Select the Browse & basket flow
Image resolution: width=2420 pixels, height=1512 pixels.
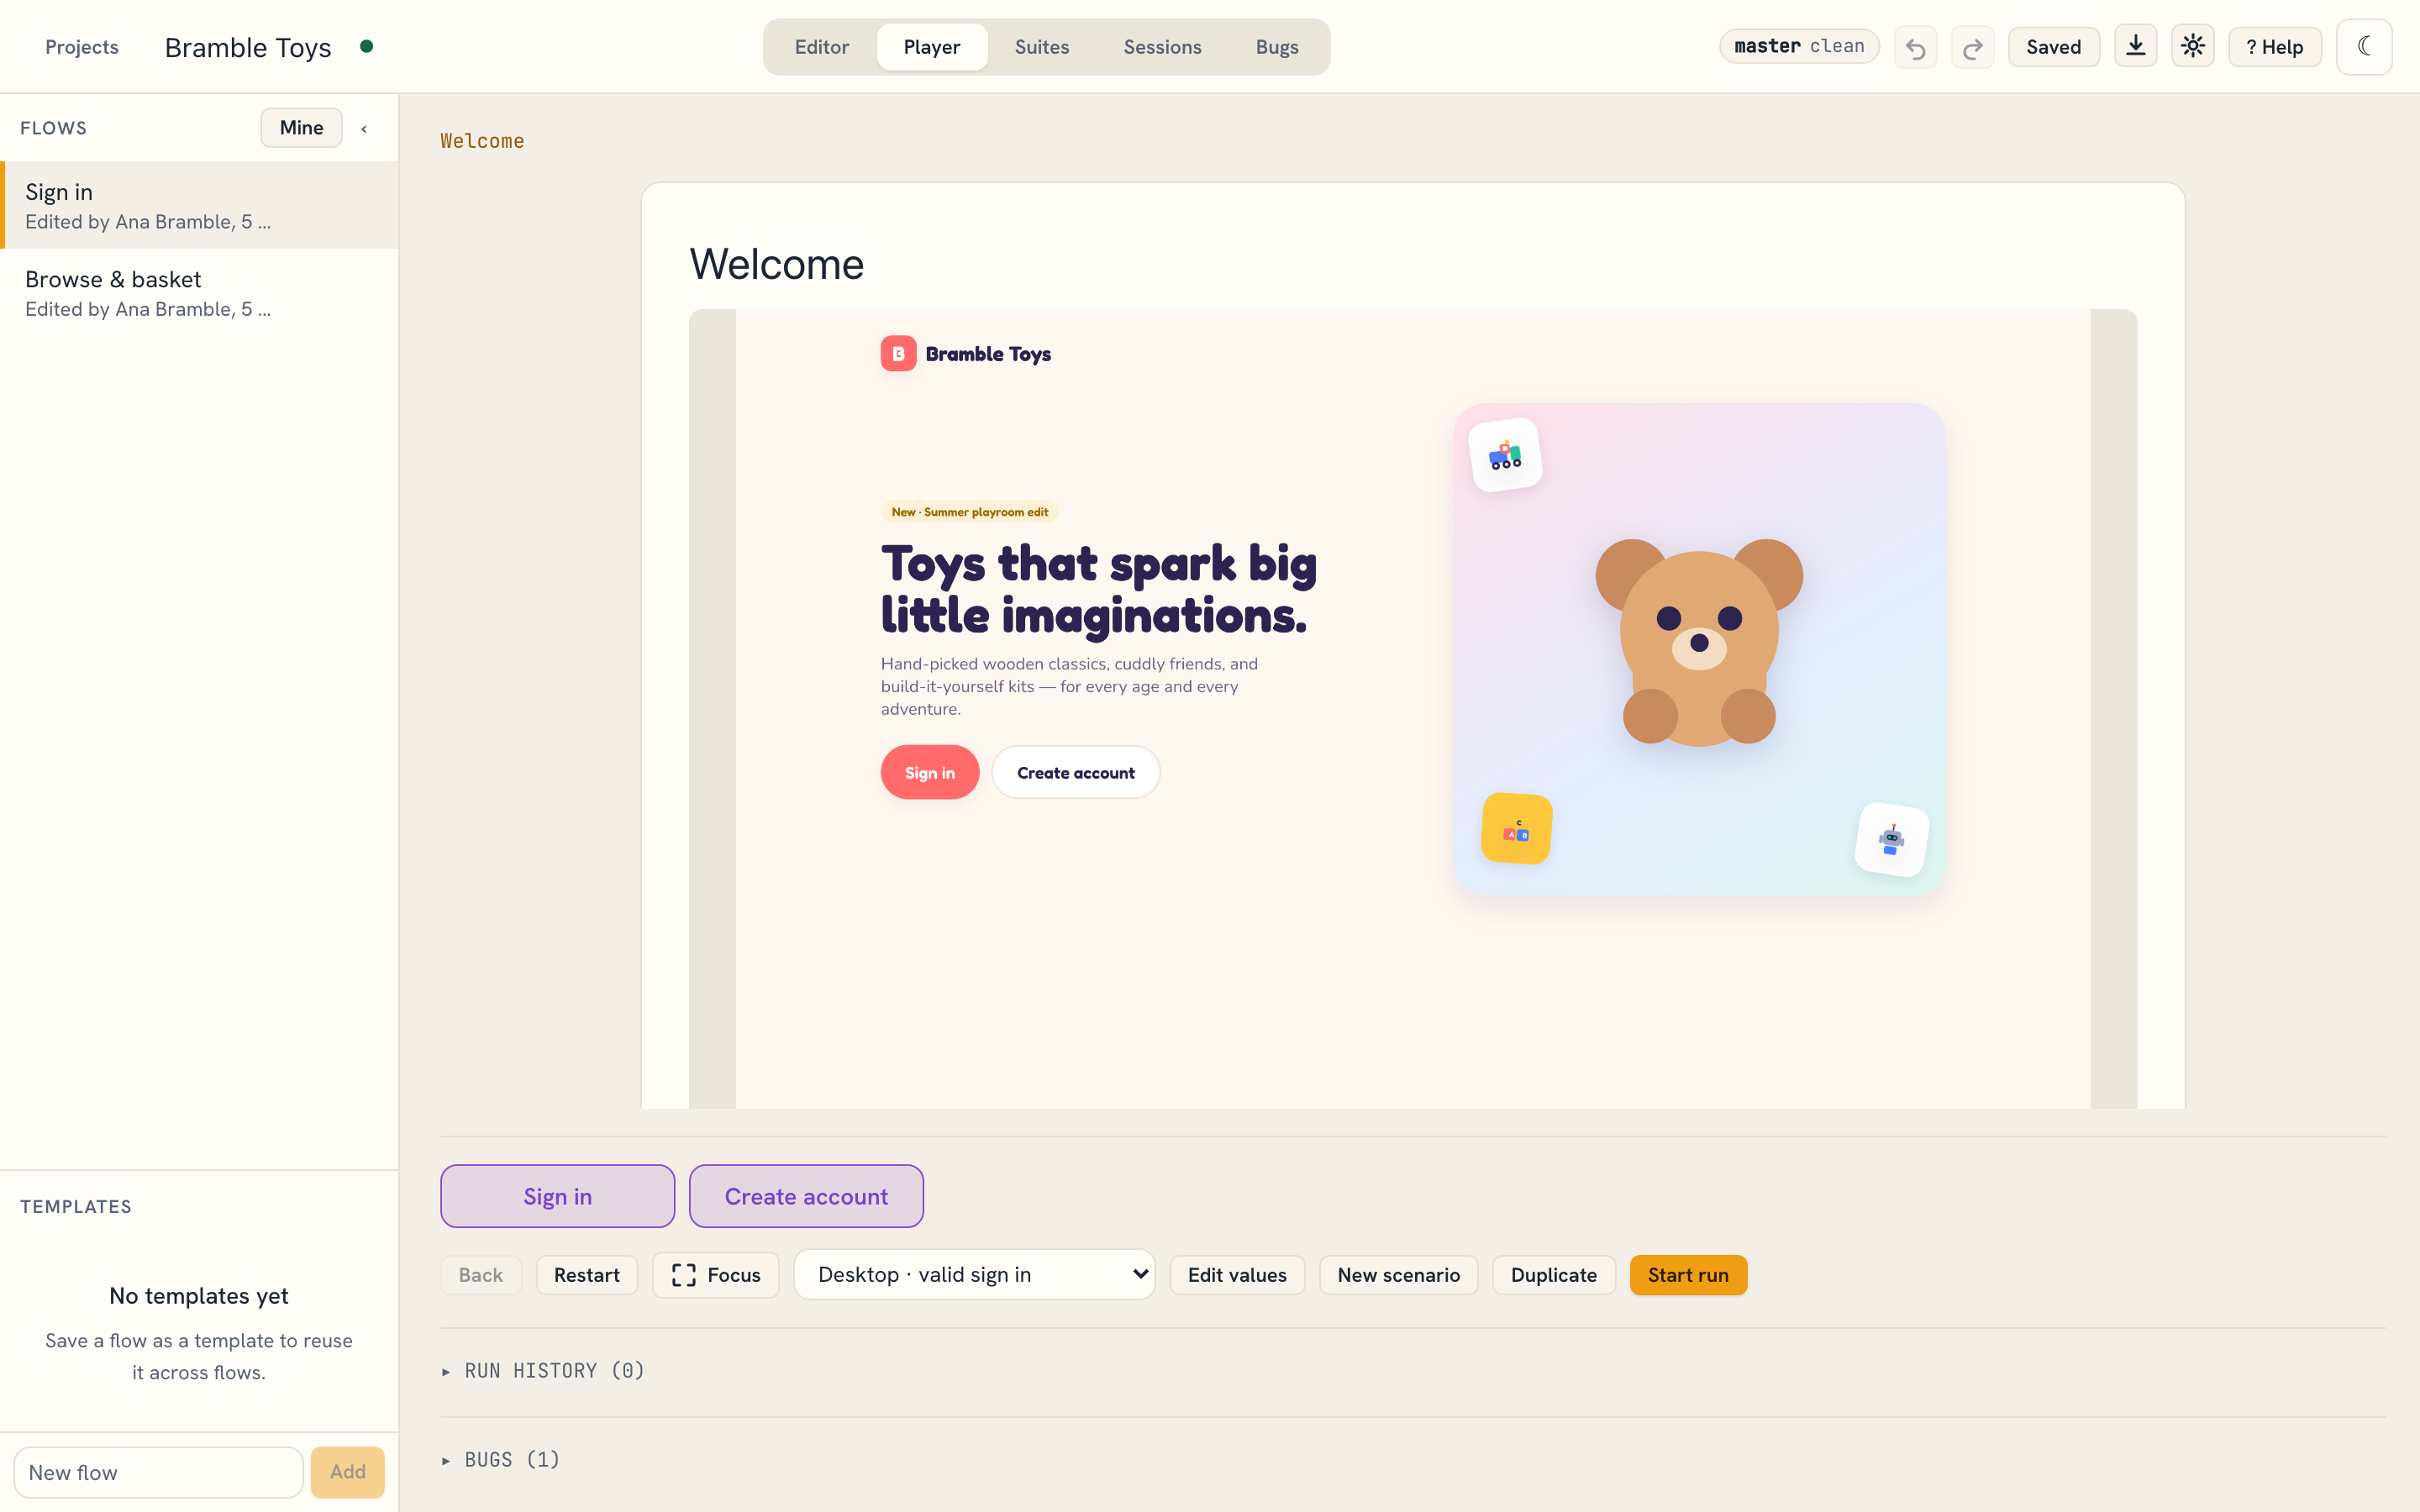(200, 292)
